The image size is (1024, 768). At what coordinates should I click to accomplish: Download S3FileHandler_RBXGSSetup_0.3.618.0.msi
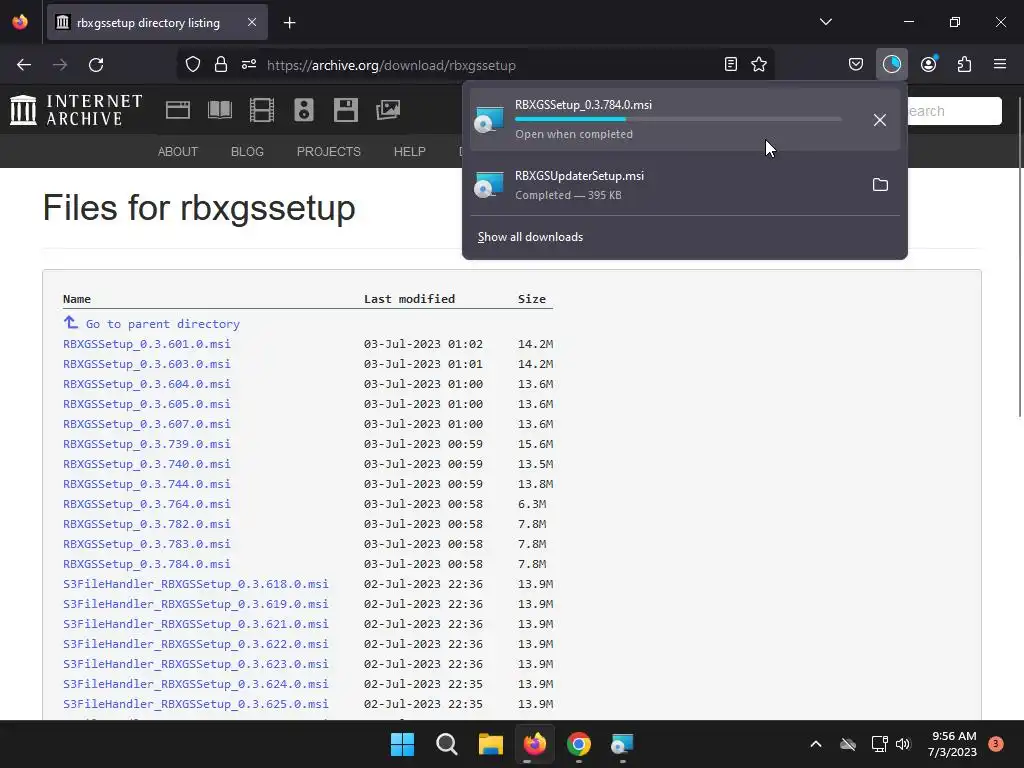click(x=195, y=584)
